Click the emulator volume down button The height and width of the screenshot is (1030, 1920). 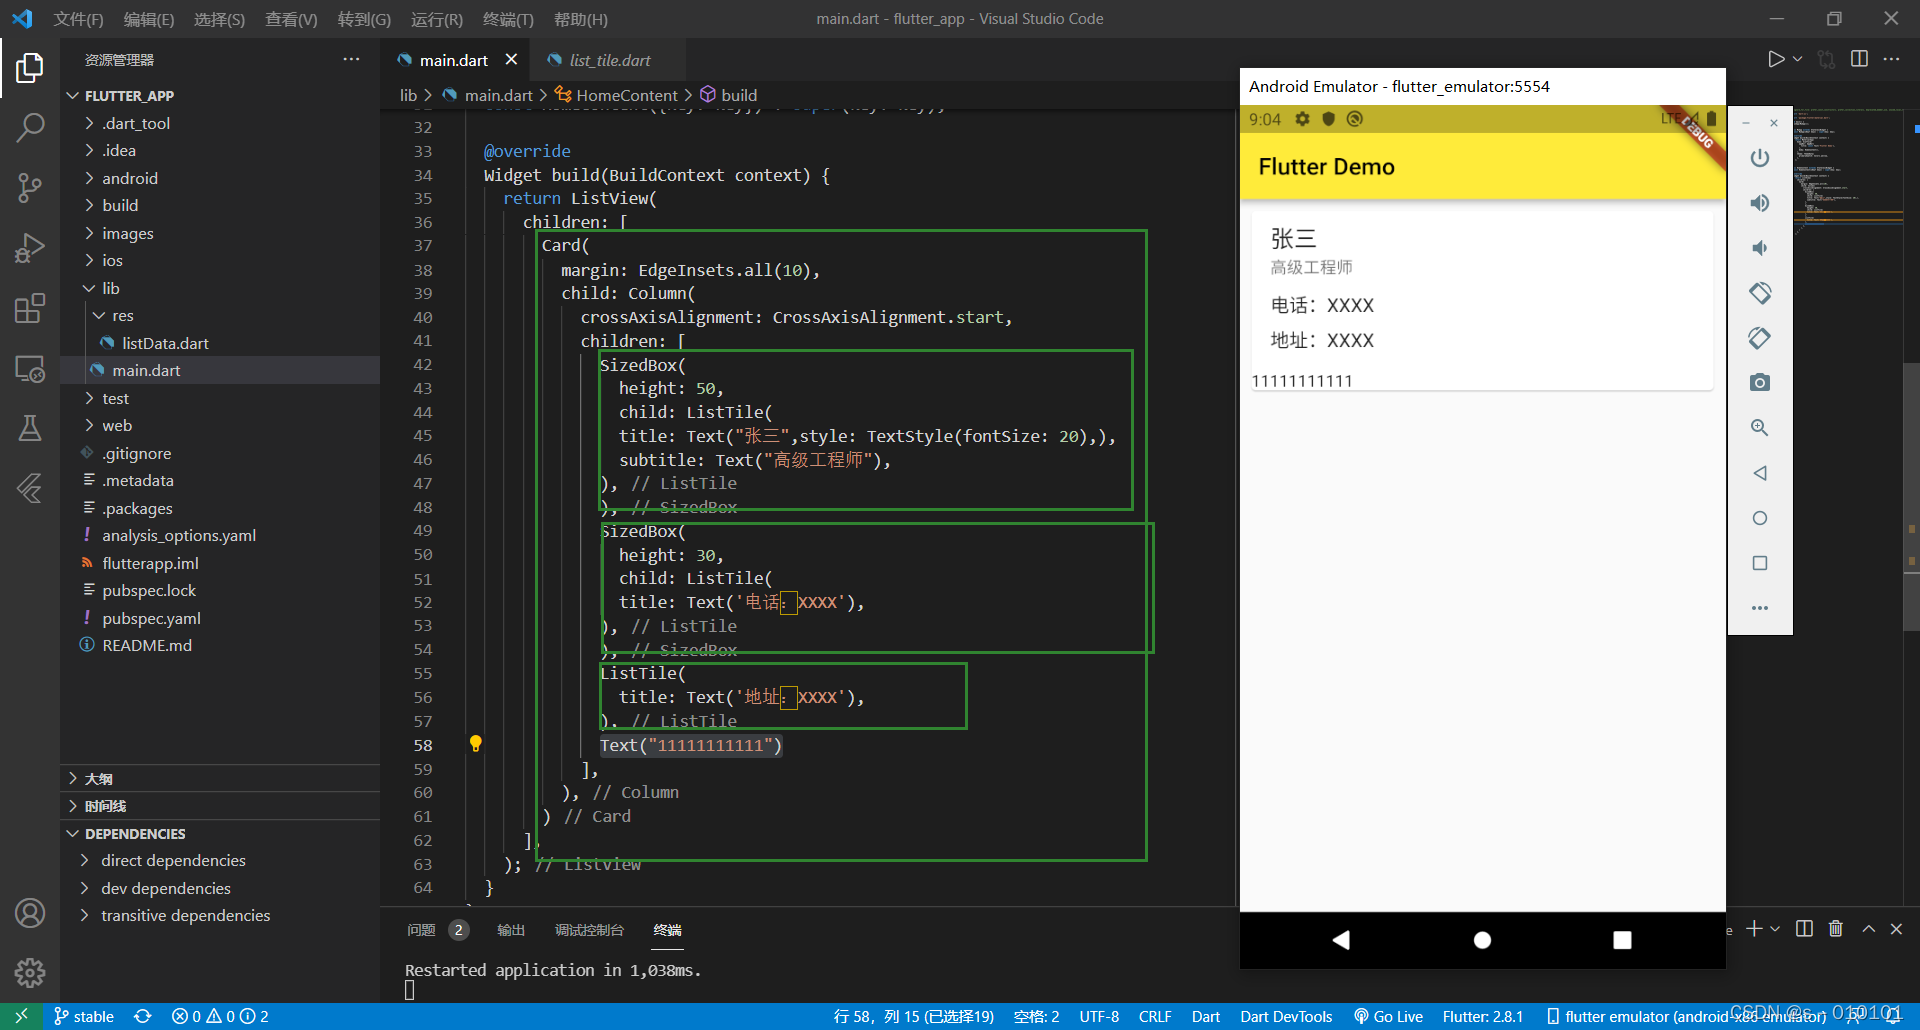1760,248
